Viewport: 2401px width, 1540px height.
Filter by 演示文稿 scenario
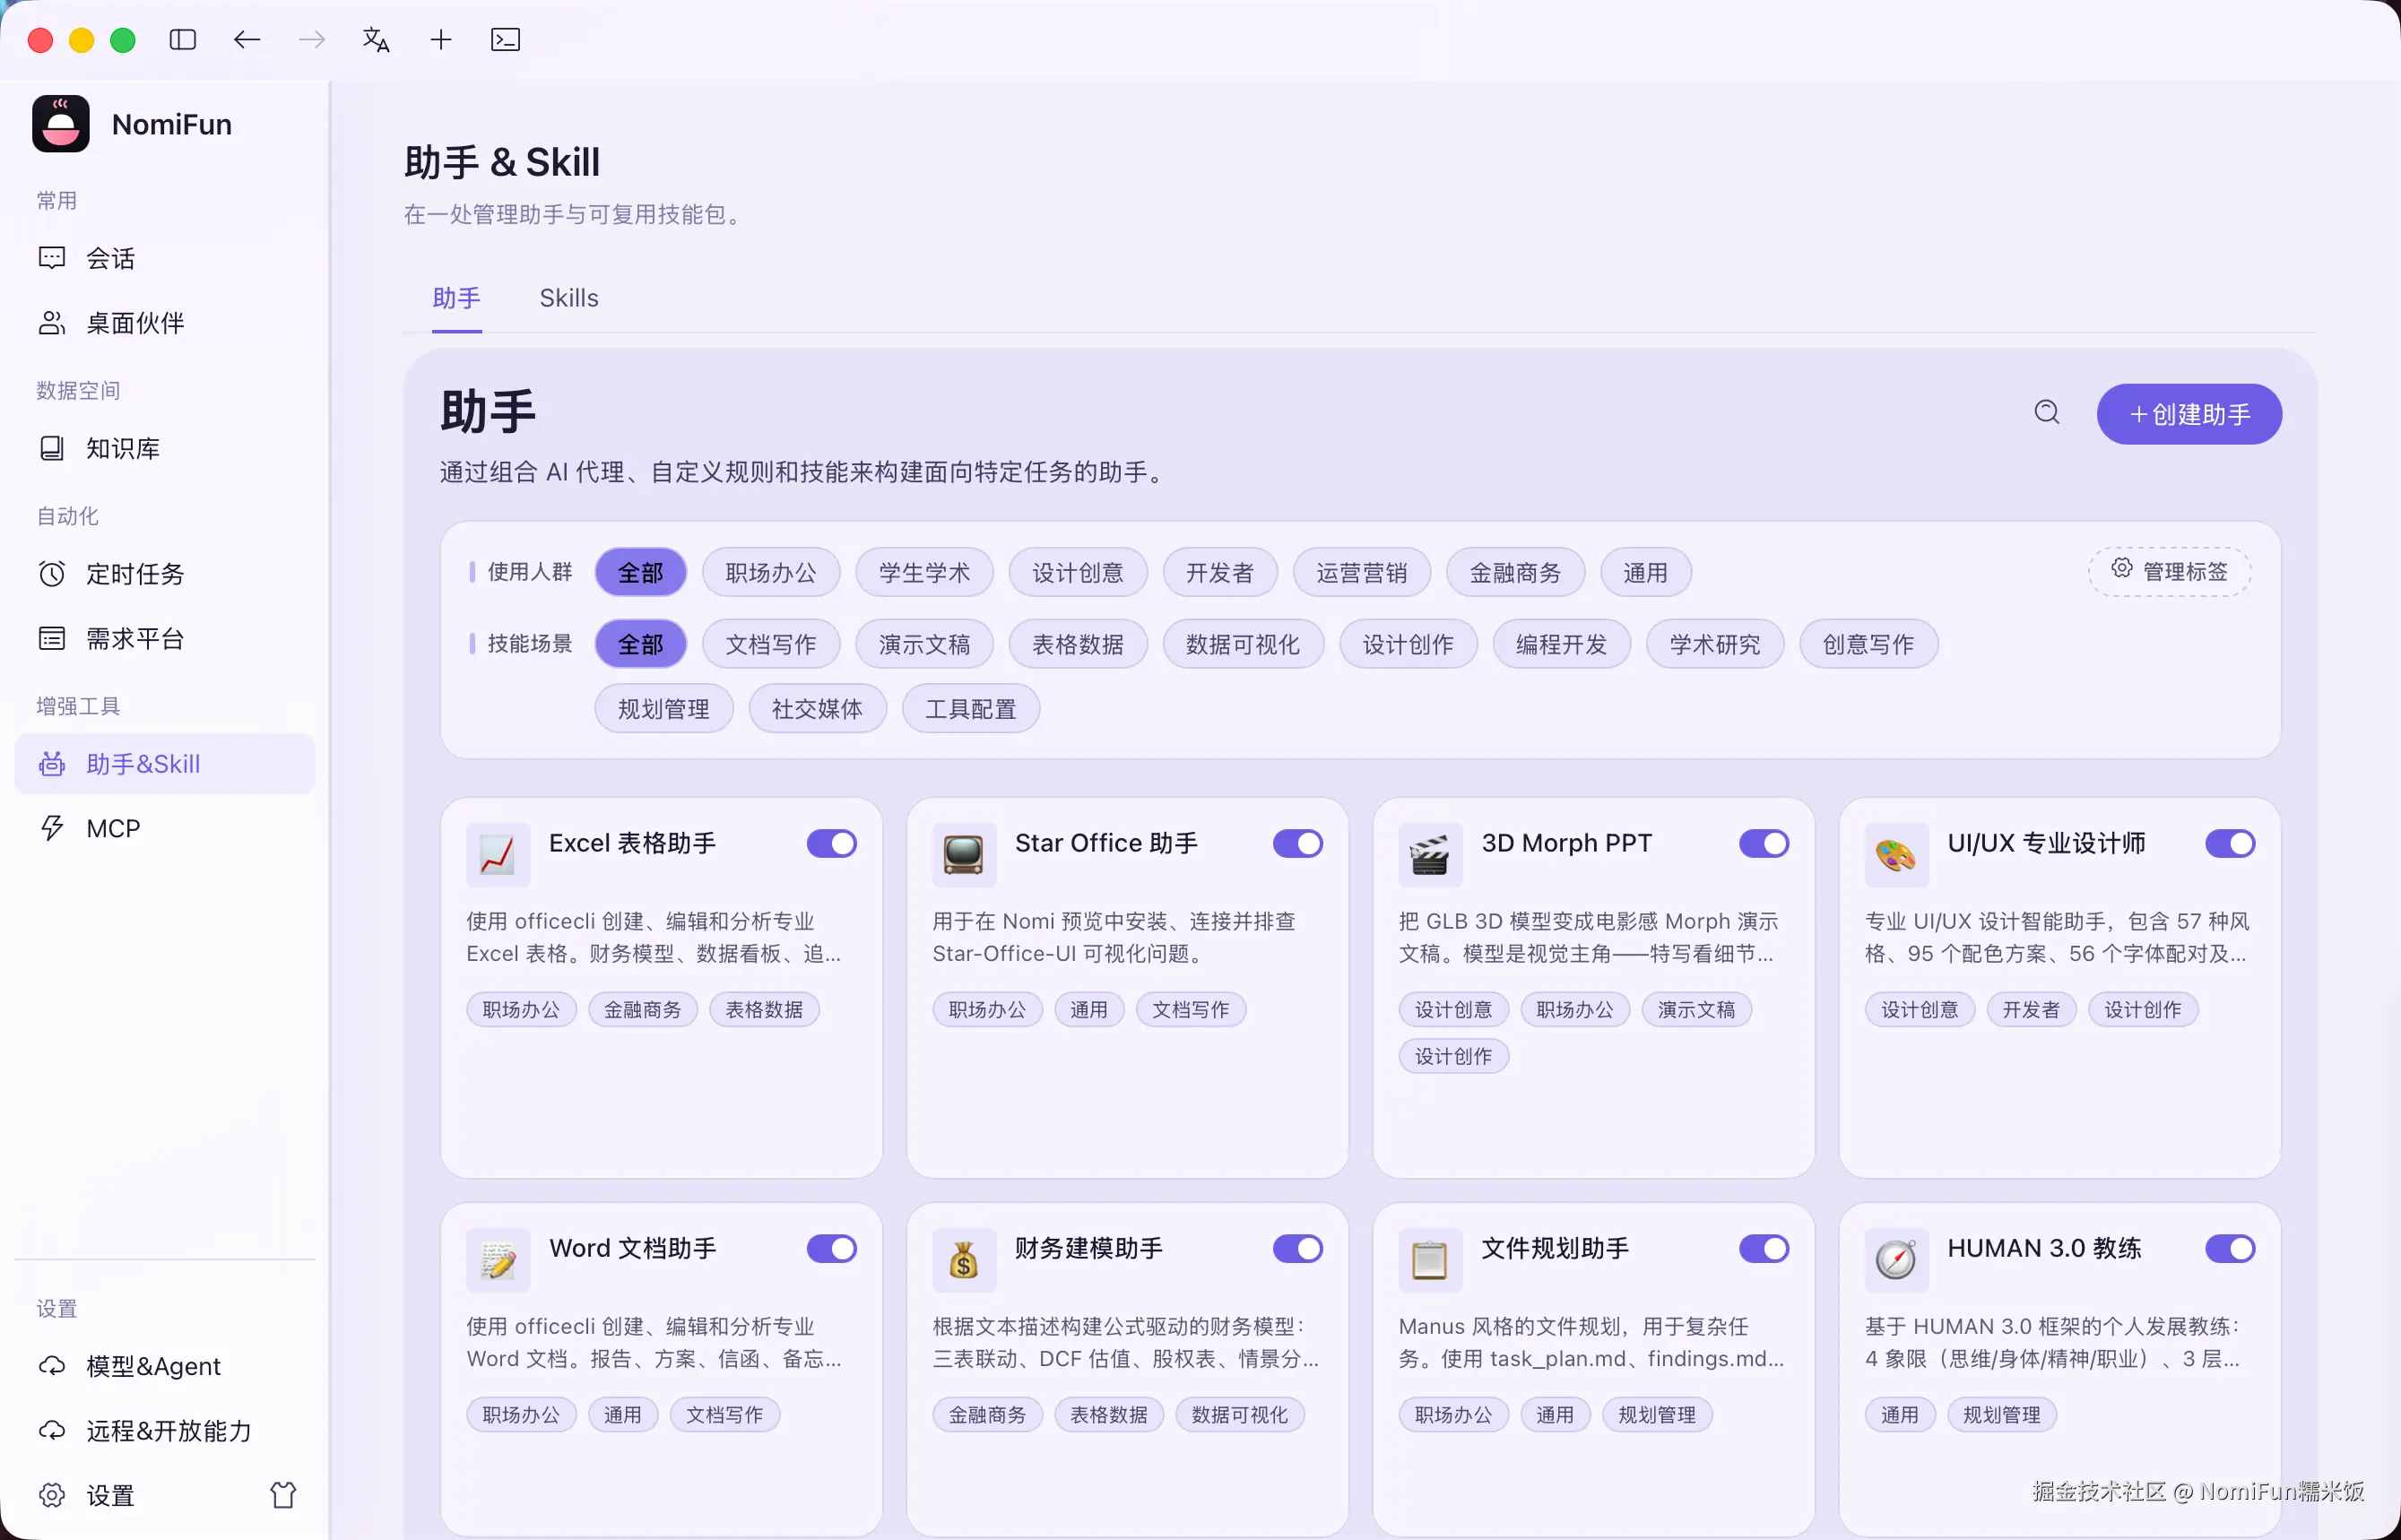click(x=925, y=644)
